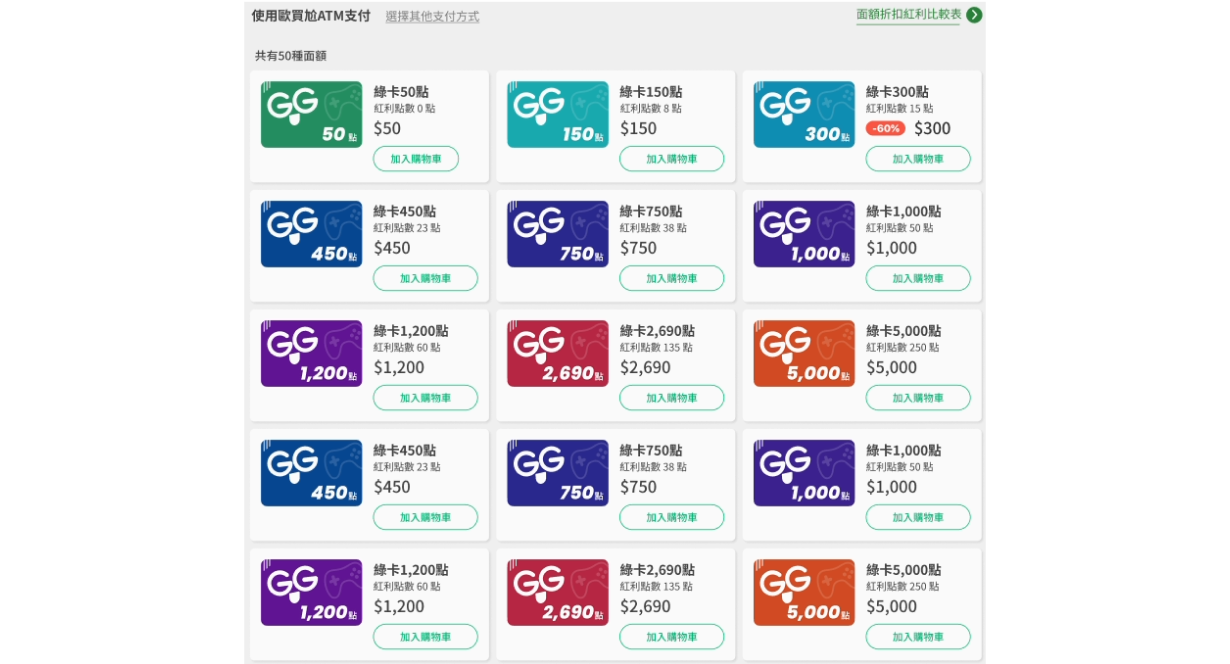Click the red -60% discount badge

[x=886, y=128]
